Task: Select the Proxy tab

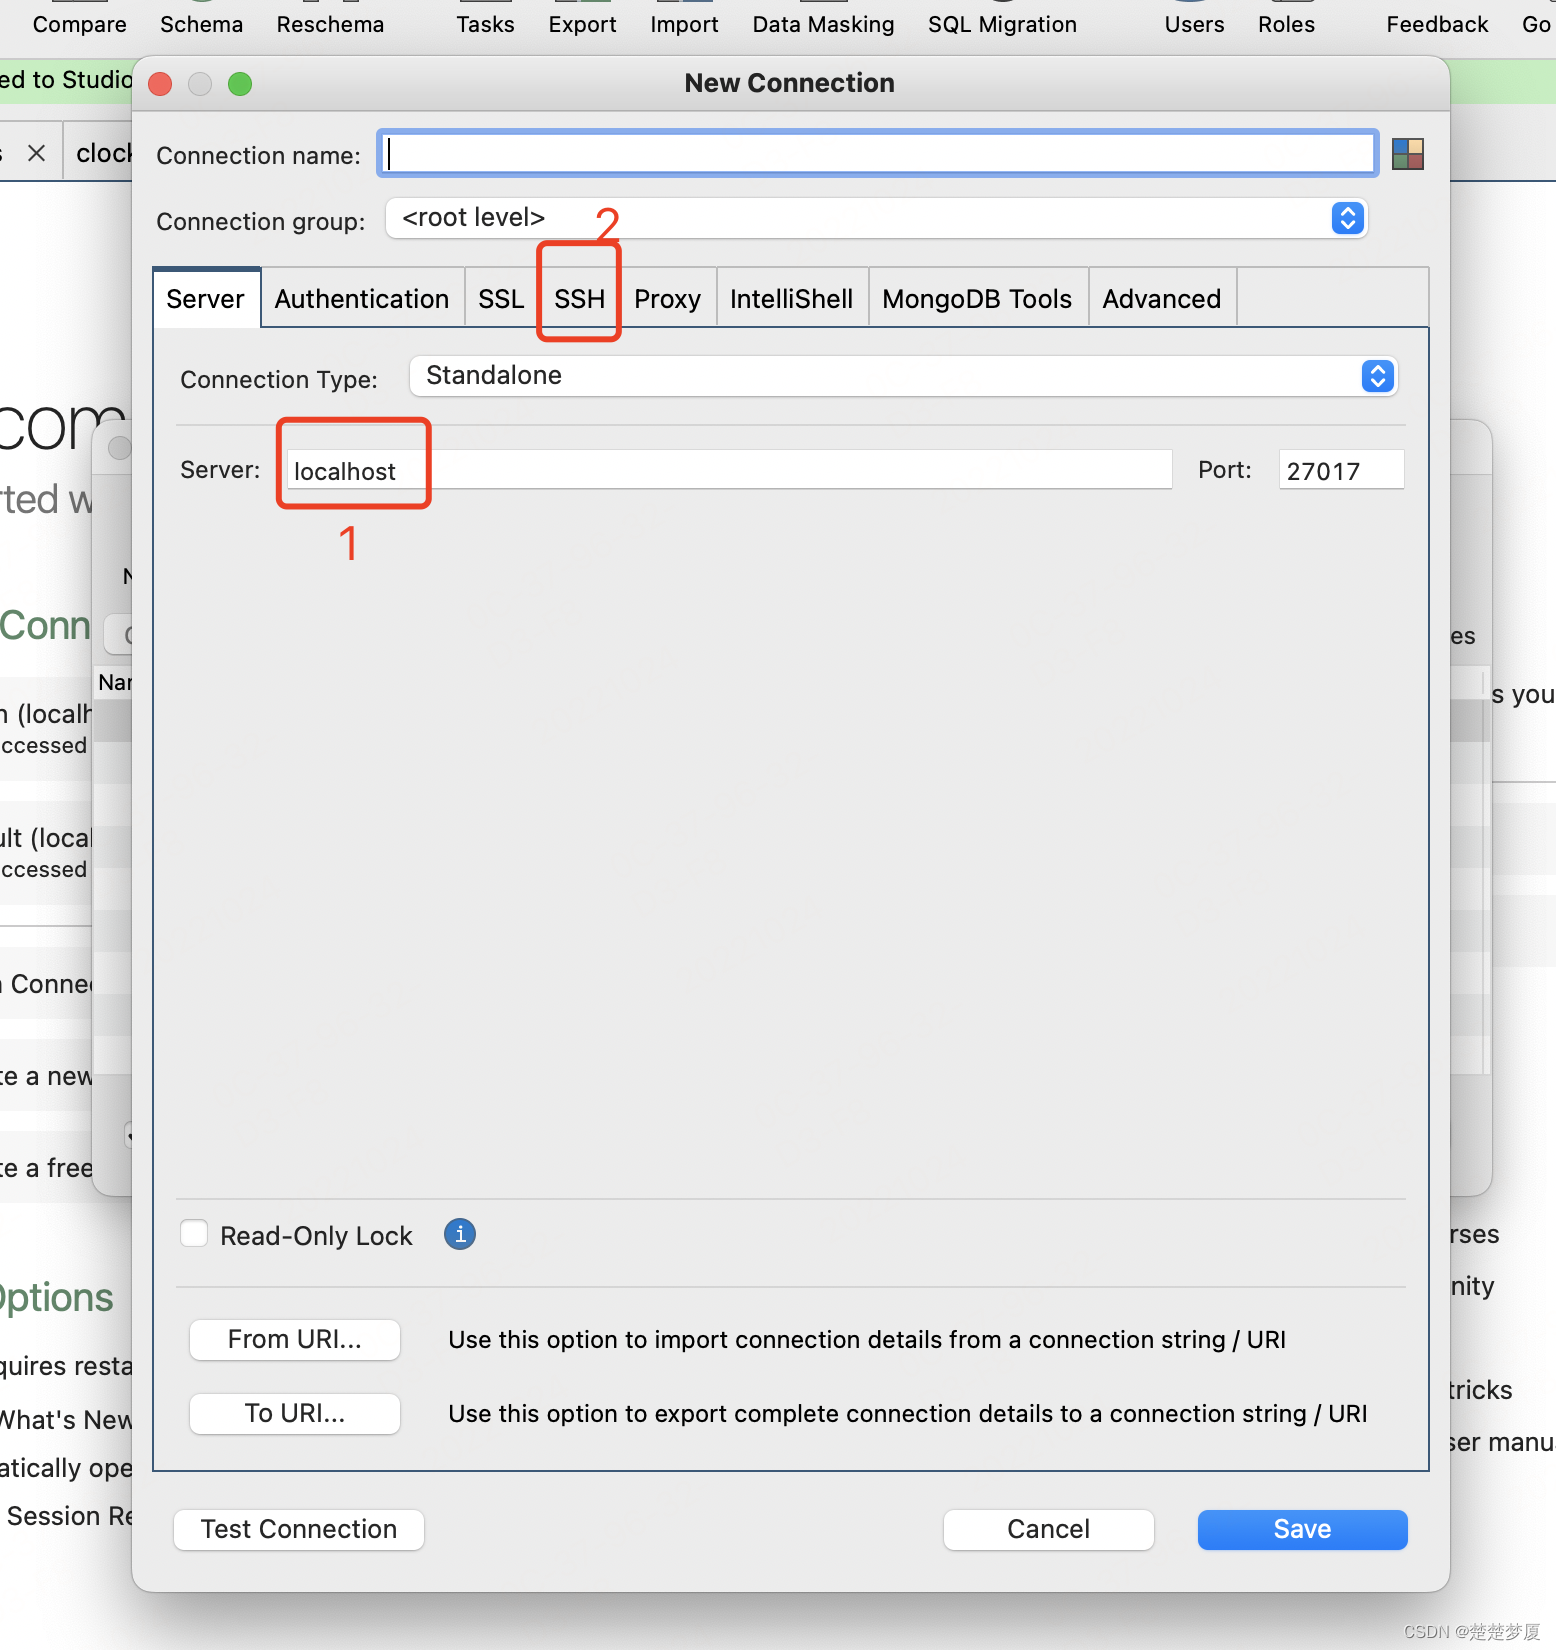Action: pyautogui.click(x=668, y=299)
